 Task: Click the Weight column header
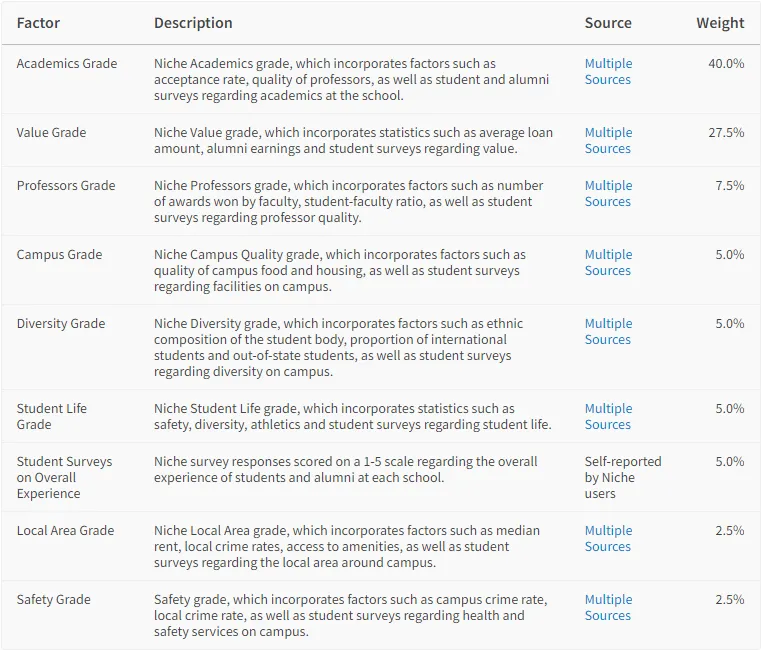720,23
